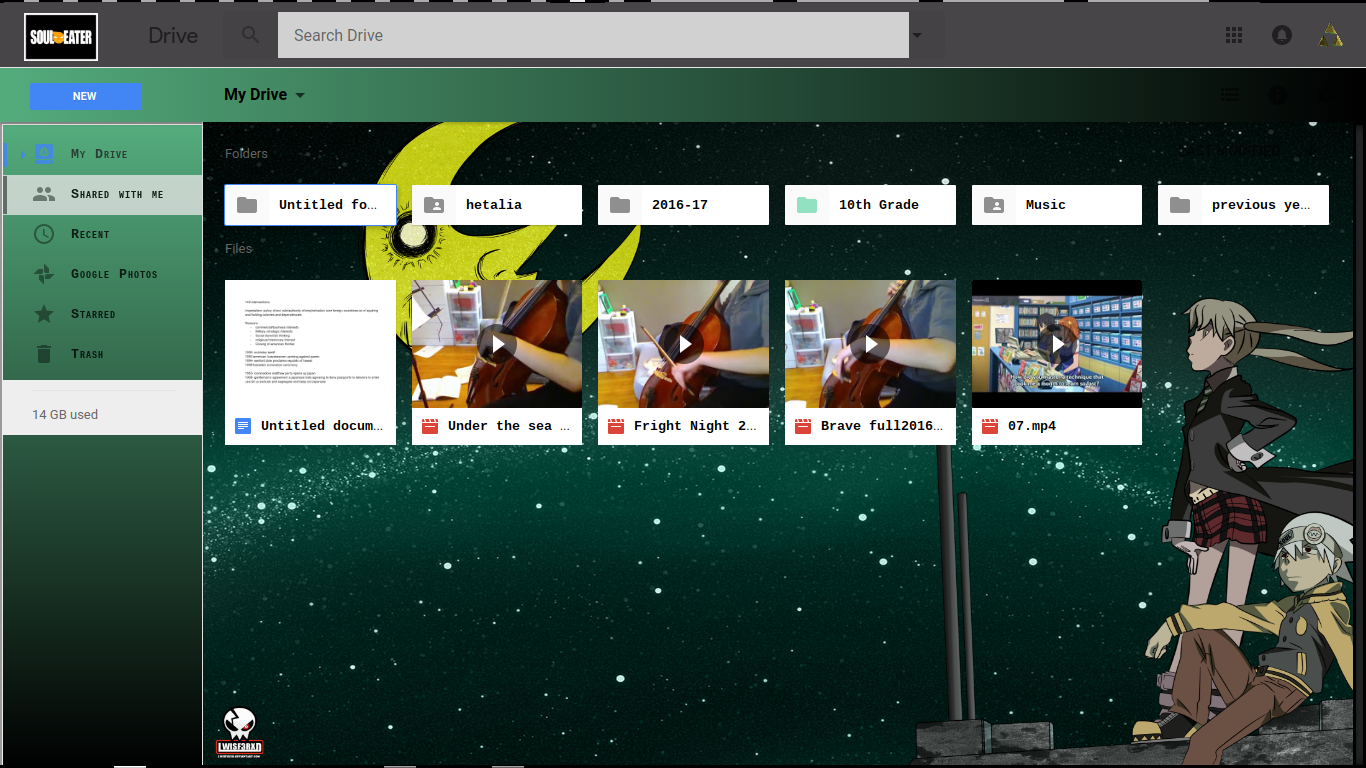This screenshot has width=1366, height=768.
Task: Select the teal 10th Grade folder icon
Action: tap(807, 205)
